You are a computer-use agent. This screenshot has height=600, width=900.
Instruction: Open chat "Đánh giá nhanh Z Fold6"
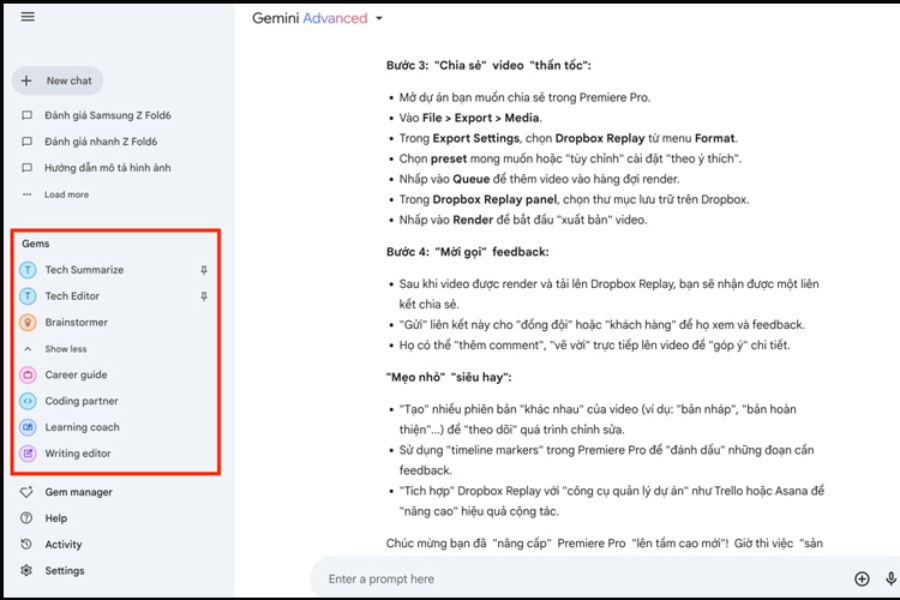click(x=100, y=142)
